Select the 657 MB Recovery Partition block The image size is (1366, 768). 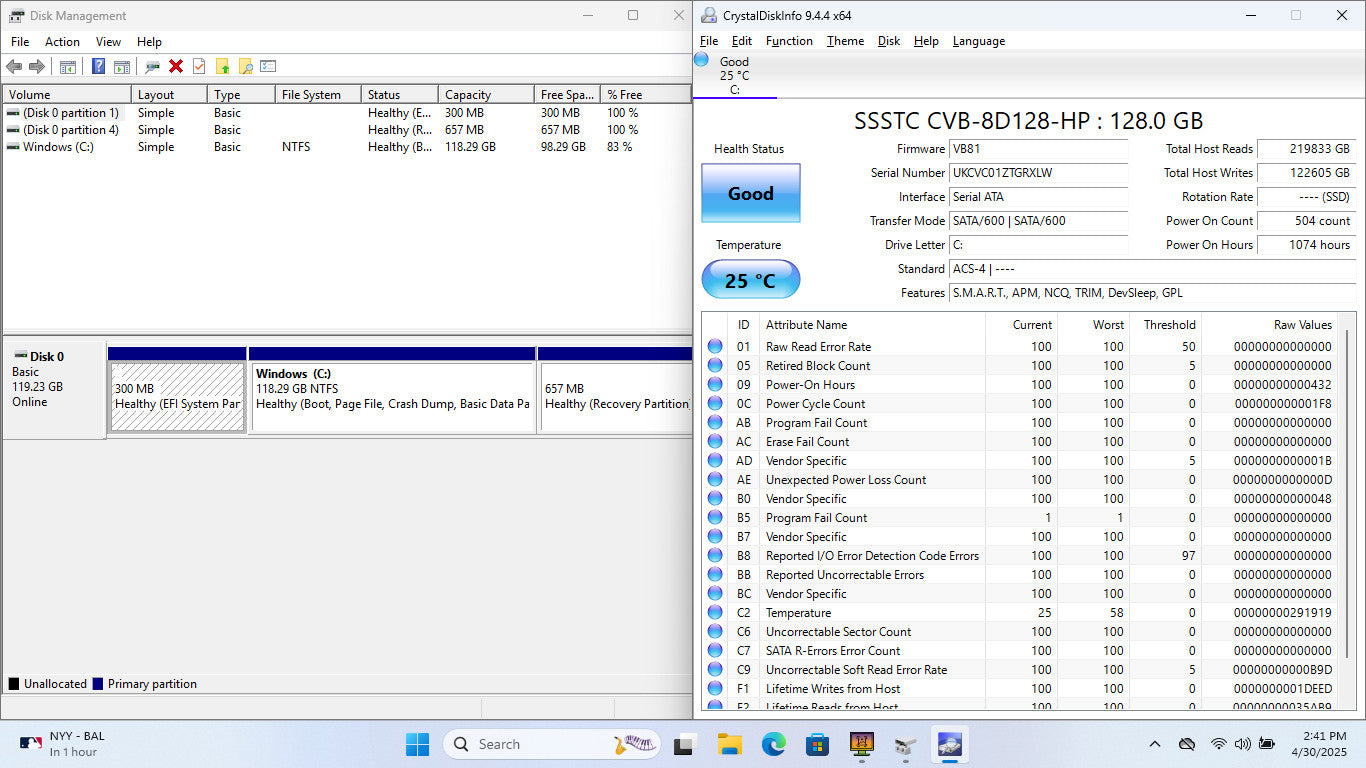coord(615,396)
